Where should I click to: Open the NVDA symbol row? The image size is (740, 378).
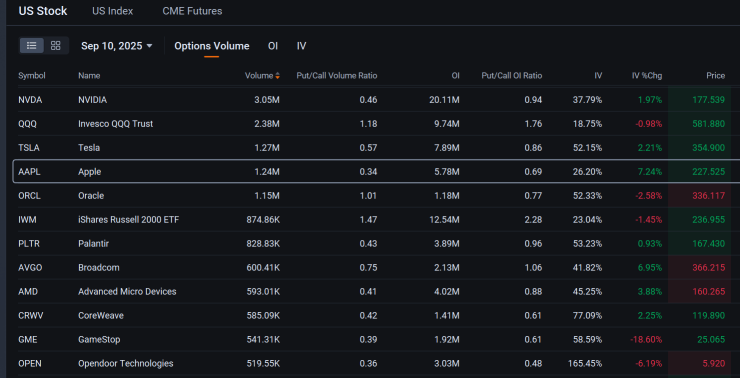click(x=30, y=100)
